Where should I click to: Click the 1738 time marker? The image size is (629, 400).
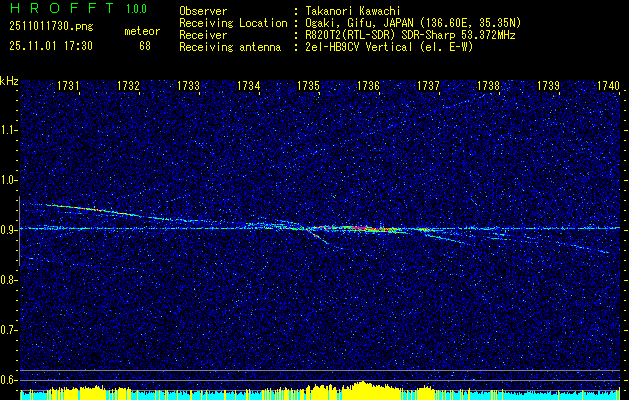click(x=489, y=85)
